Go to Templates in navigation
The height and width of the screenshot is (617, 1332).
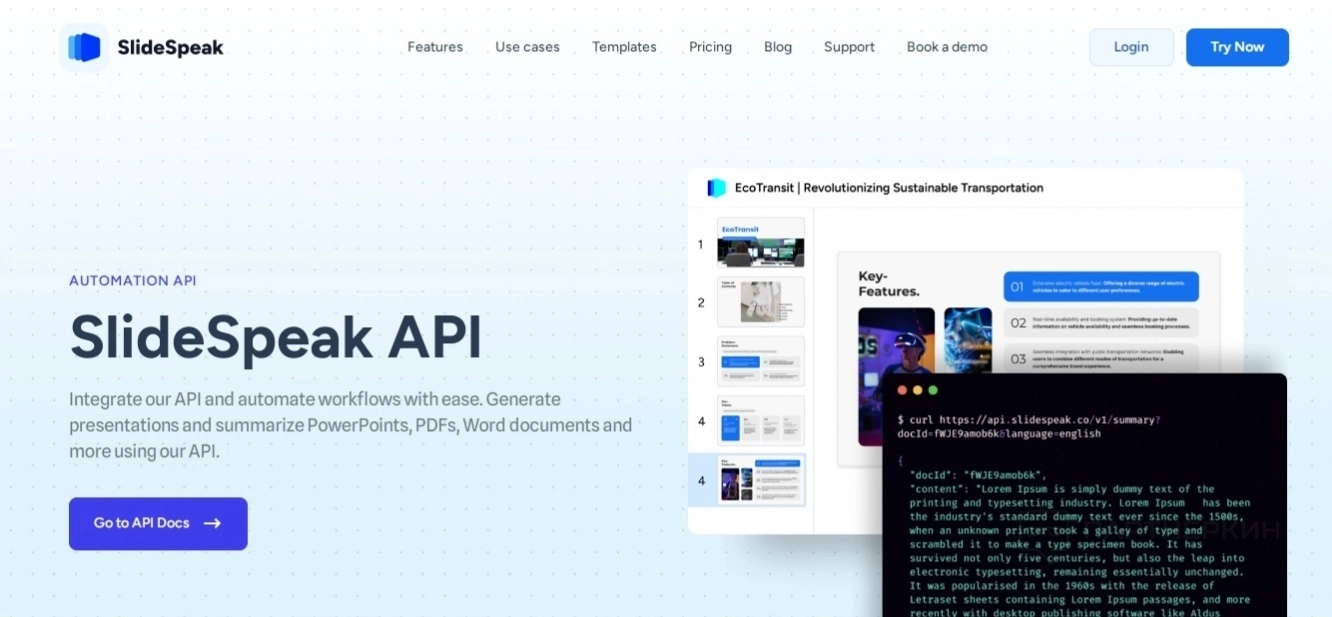(624, 47)
